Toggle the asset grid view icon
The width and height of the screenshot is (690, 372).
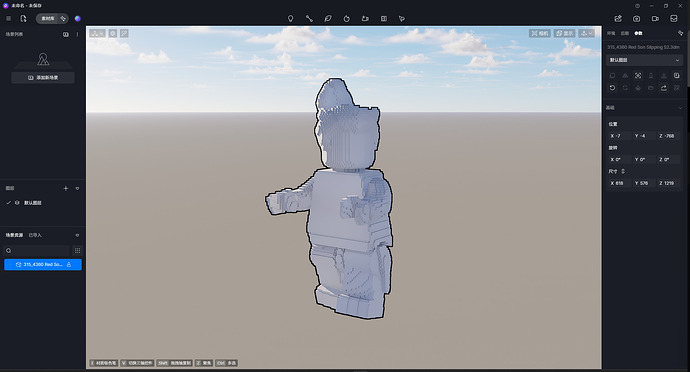77,250
